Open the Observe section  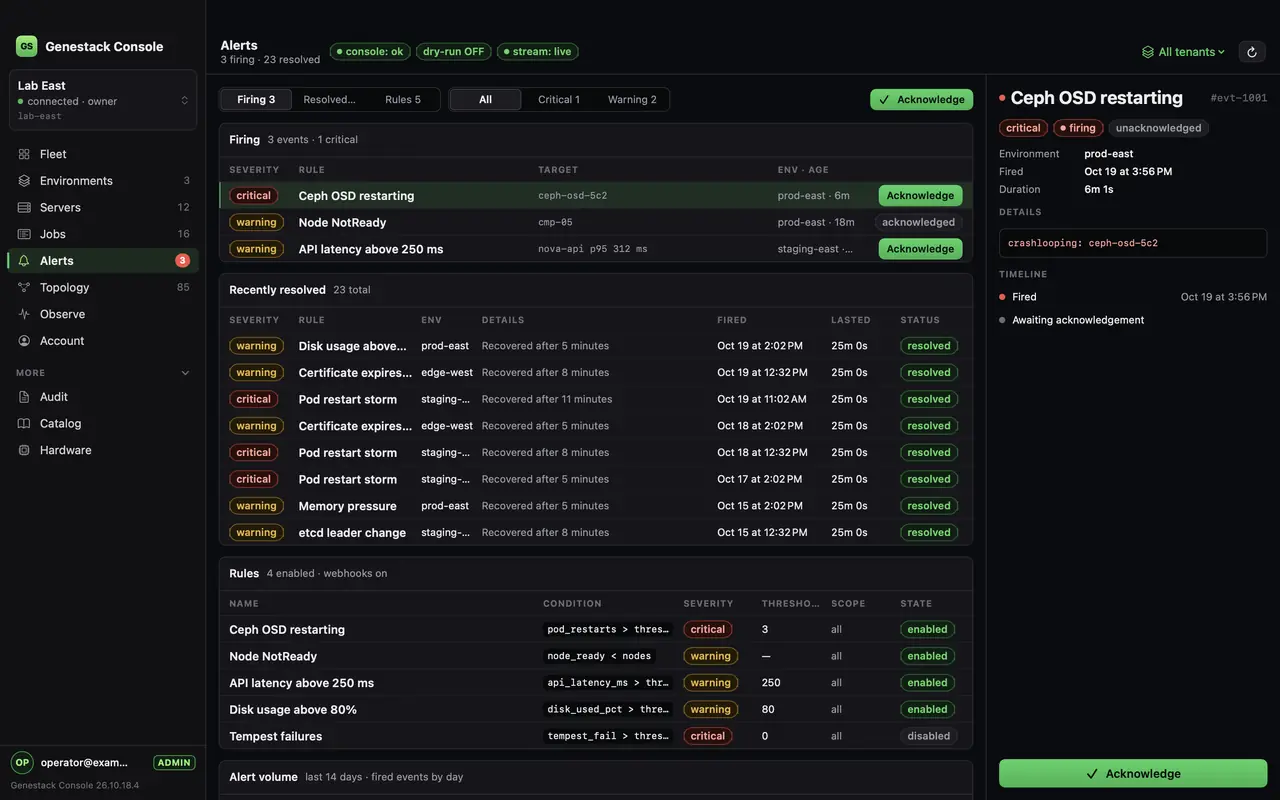103,314
